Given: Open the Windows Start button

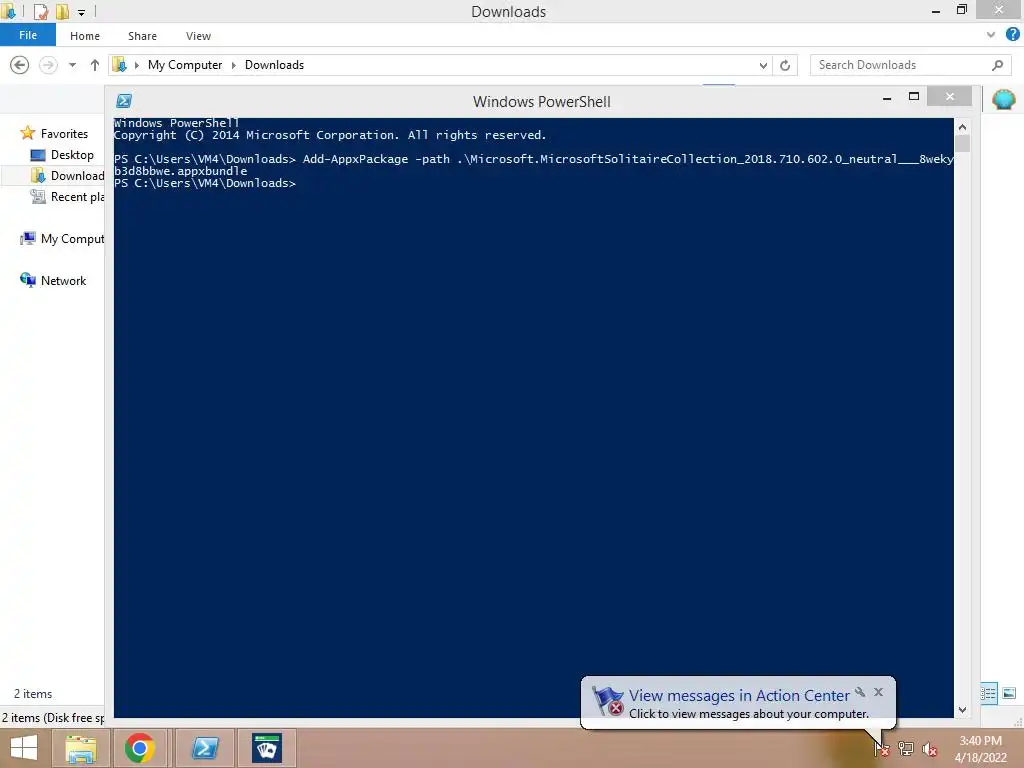Looking at the screenshot, I should [x=24, y=748].
